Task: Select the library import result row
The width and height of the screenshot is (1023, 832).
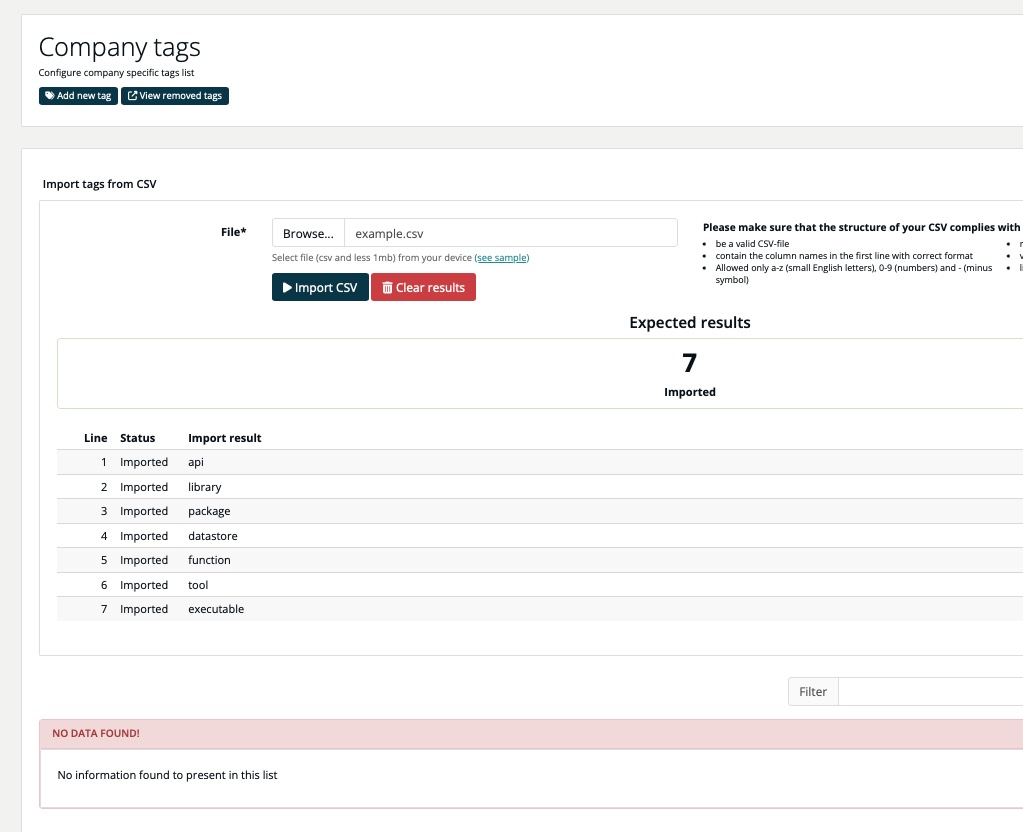Action: [x=540, y=487]
